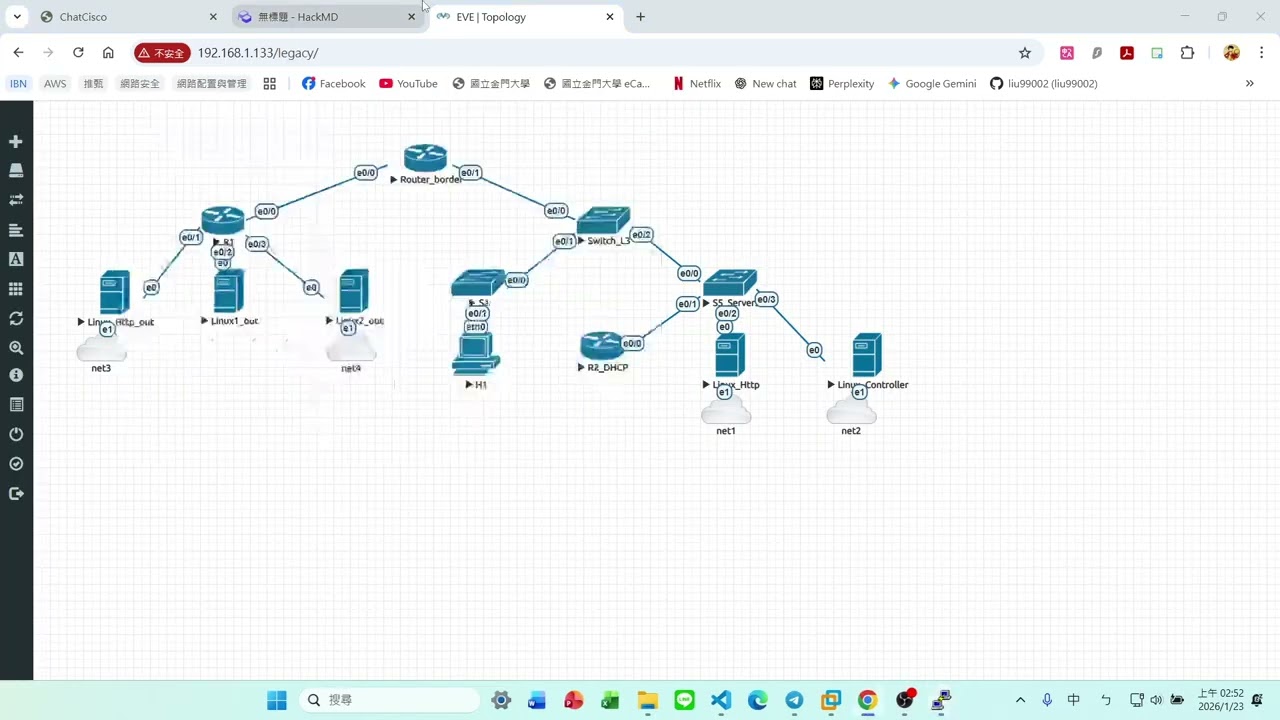The height and width of the screenshot is (720, 1280).
Task: Show hidden system tray icons
Action: point(1020,700)
